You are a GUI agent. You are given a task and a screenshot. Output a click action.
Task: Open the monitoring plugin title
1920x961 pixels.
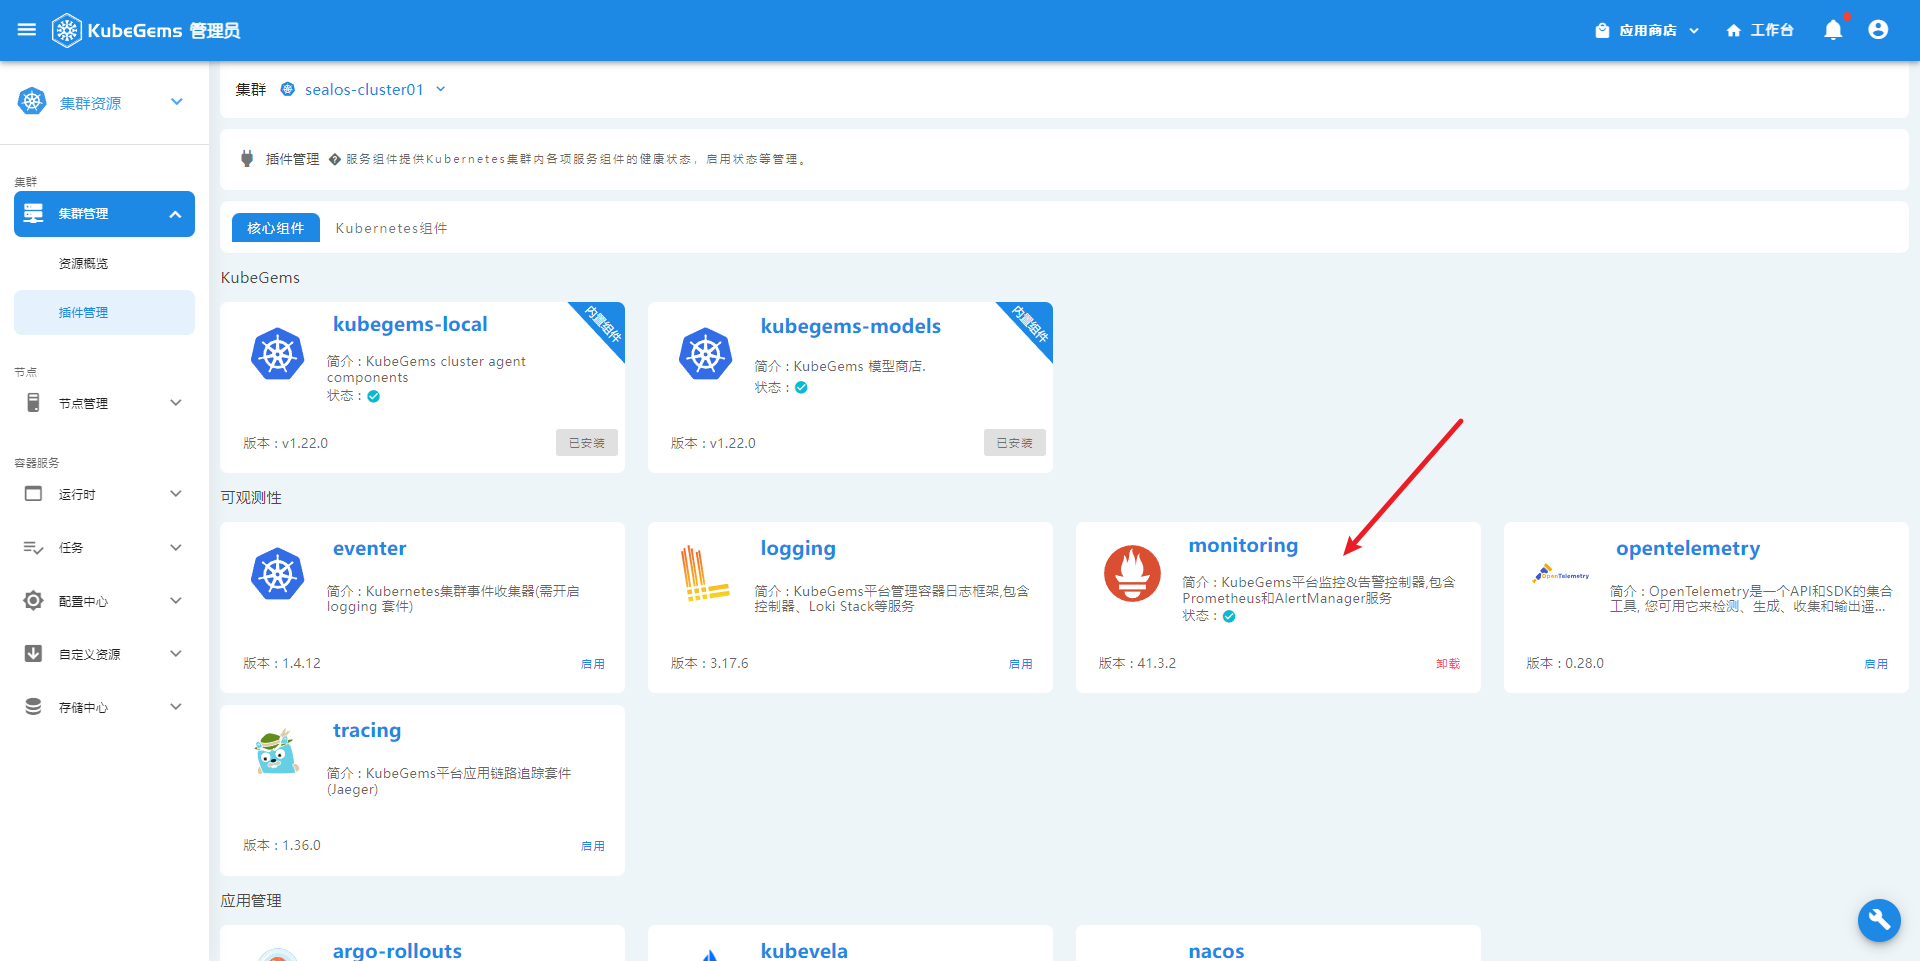(1243, 545)
